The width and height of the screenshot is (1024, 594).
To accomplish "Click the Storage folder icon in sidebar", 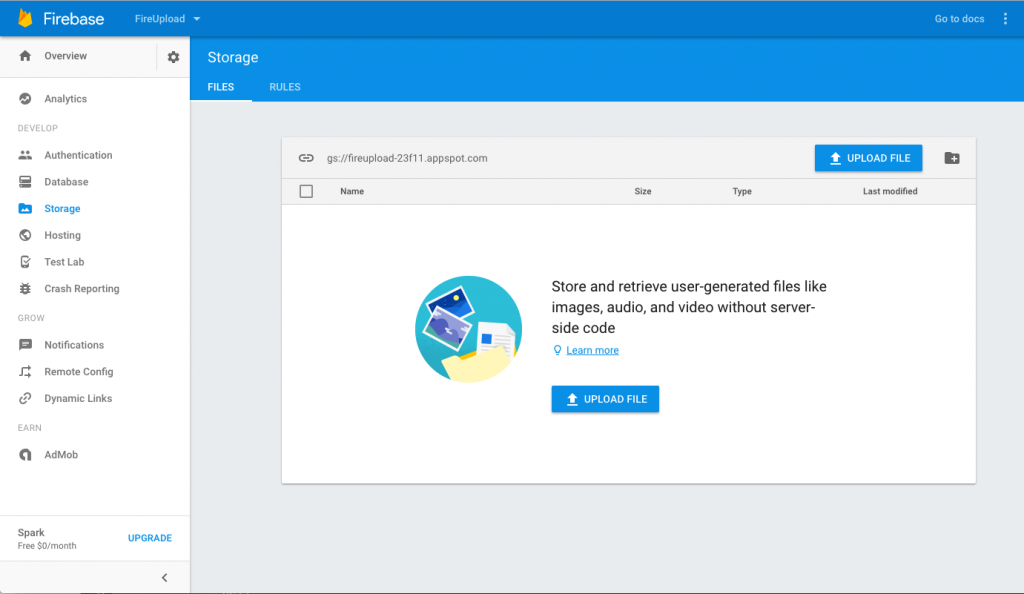I will 25,208.
